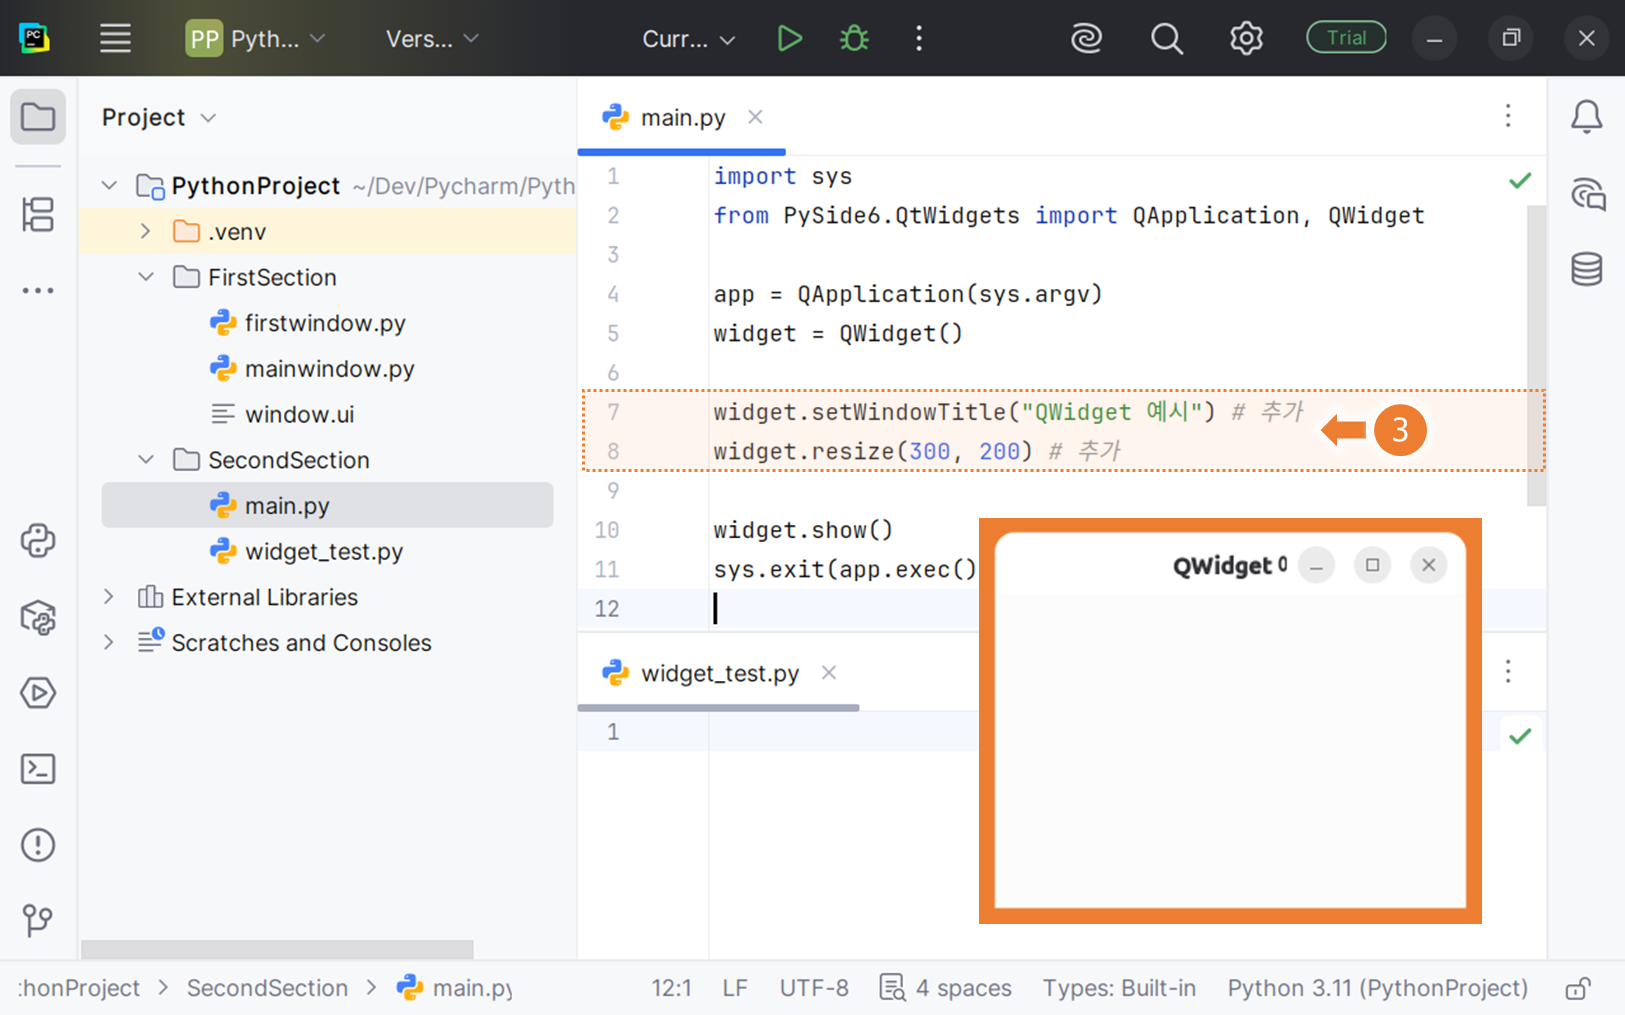
Task: Open more run actions menu
Action: [919, 38]
